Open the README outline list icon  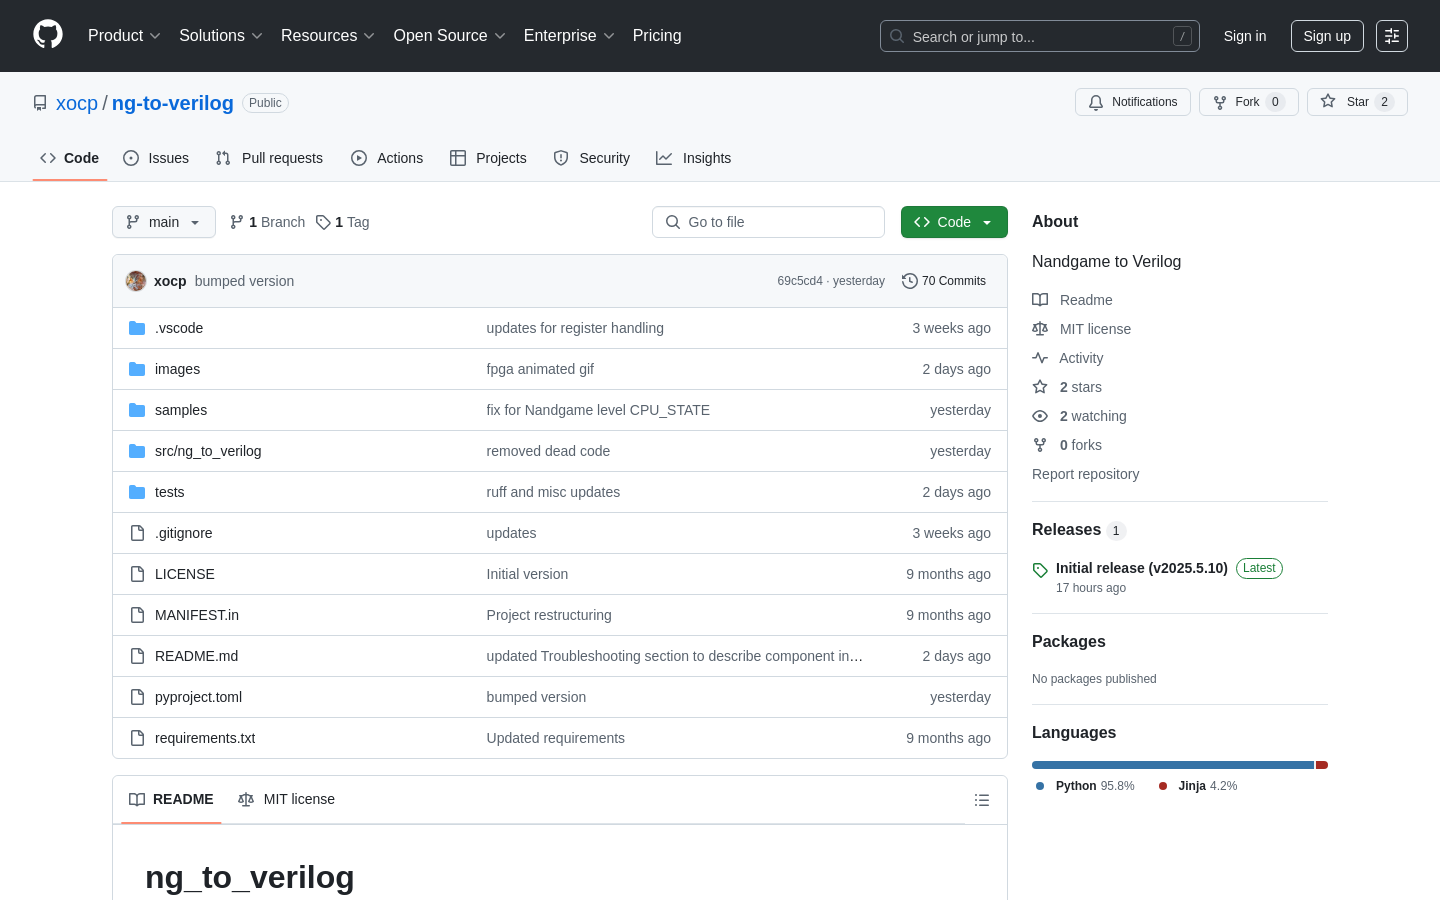[982, 800]
